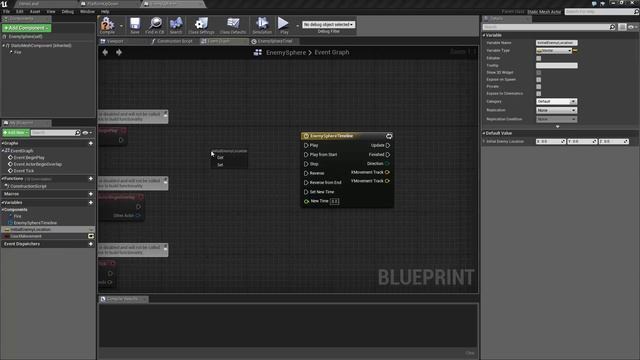Screen dimensions: 640x360
Task: Collapse the Graphs section
Action: [3, 143]
